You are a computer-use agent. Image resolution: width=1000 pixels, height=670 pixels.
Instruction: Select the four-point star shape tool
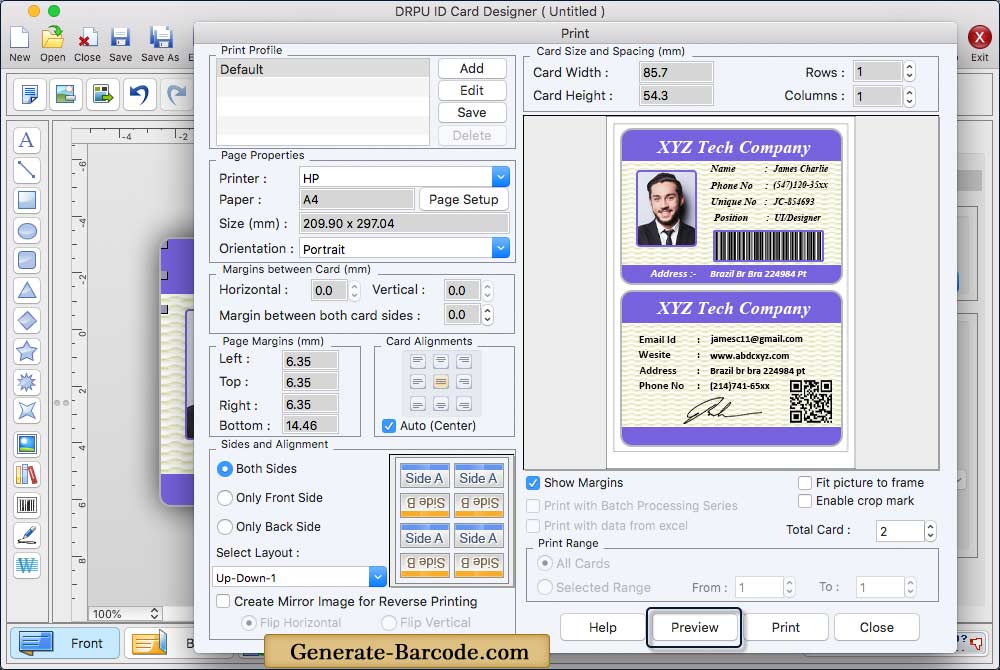click(x=27, y=410)
